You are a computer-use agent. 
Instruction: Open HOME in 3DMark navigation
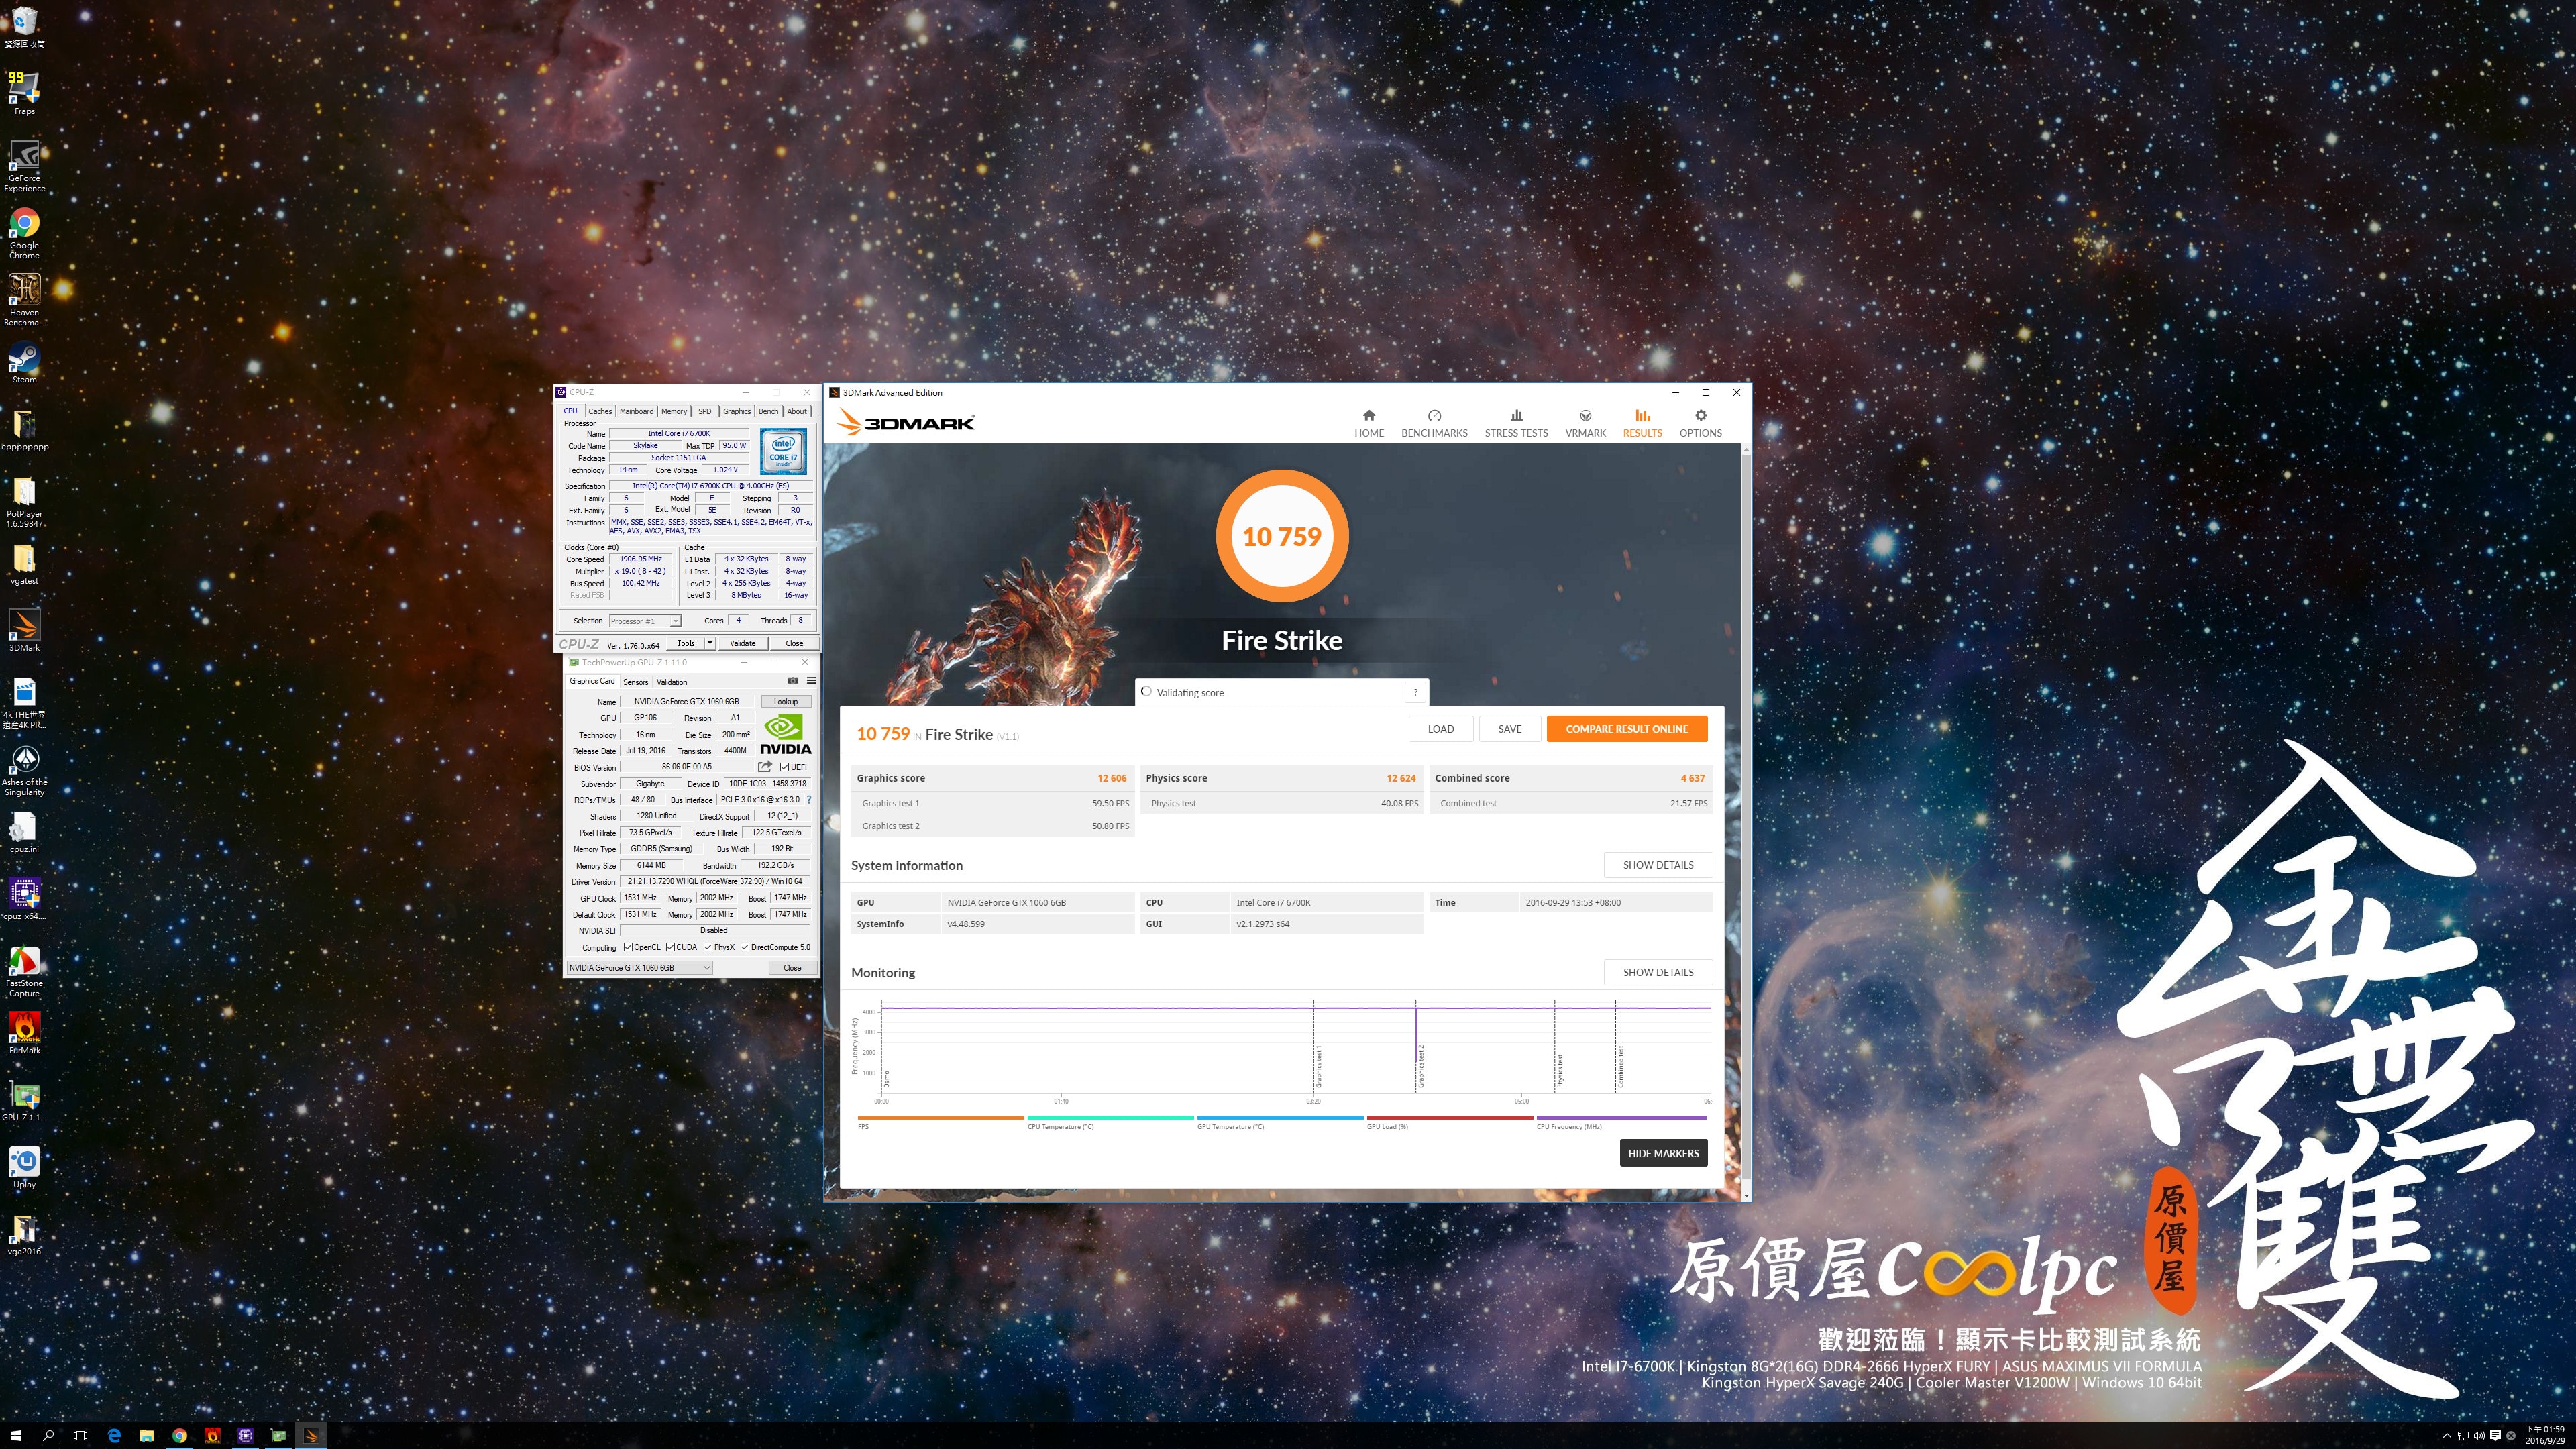[x=1368, y=423]
